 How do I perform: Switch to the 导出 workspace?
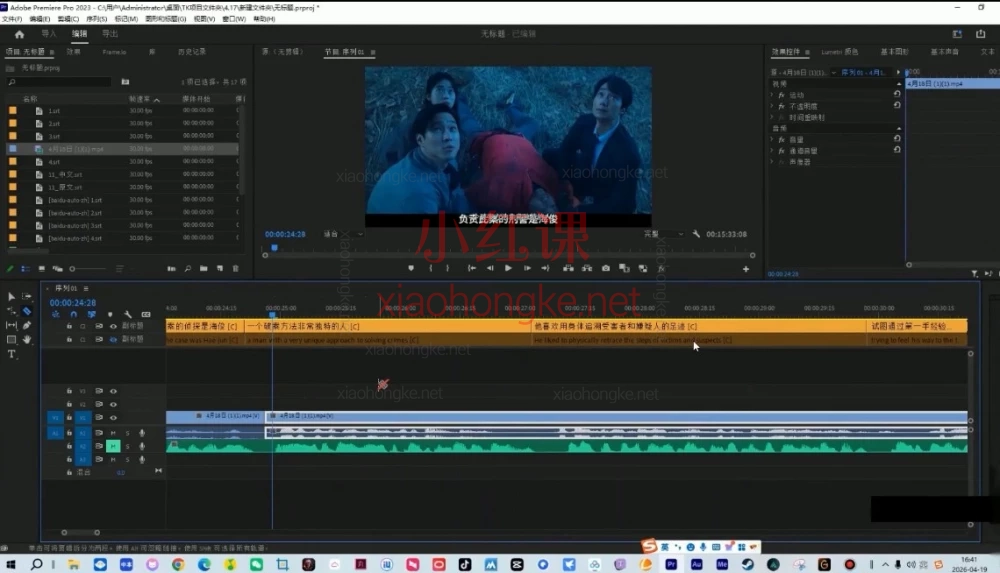tap(110, 34)
